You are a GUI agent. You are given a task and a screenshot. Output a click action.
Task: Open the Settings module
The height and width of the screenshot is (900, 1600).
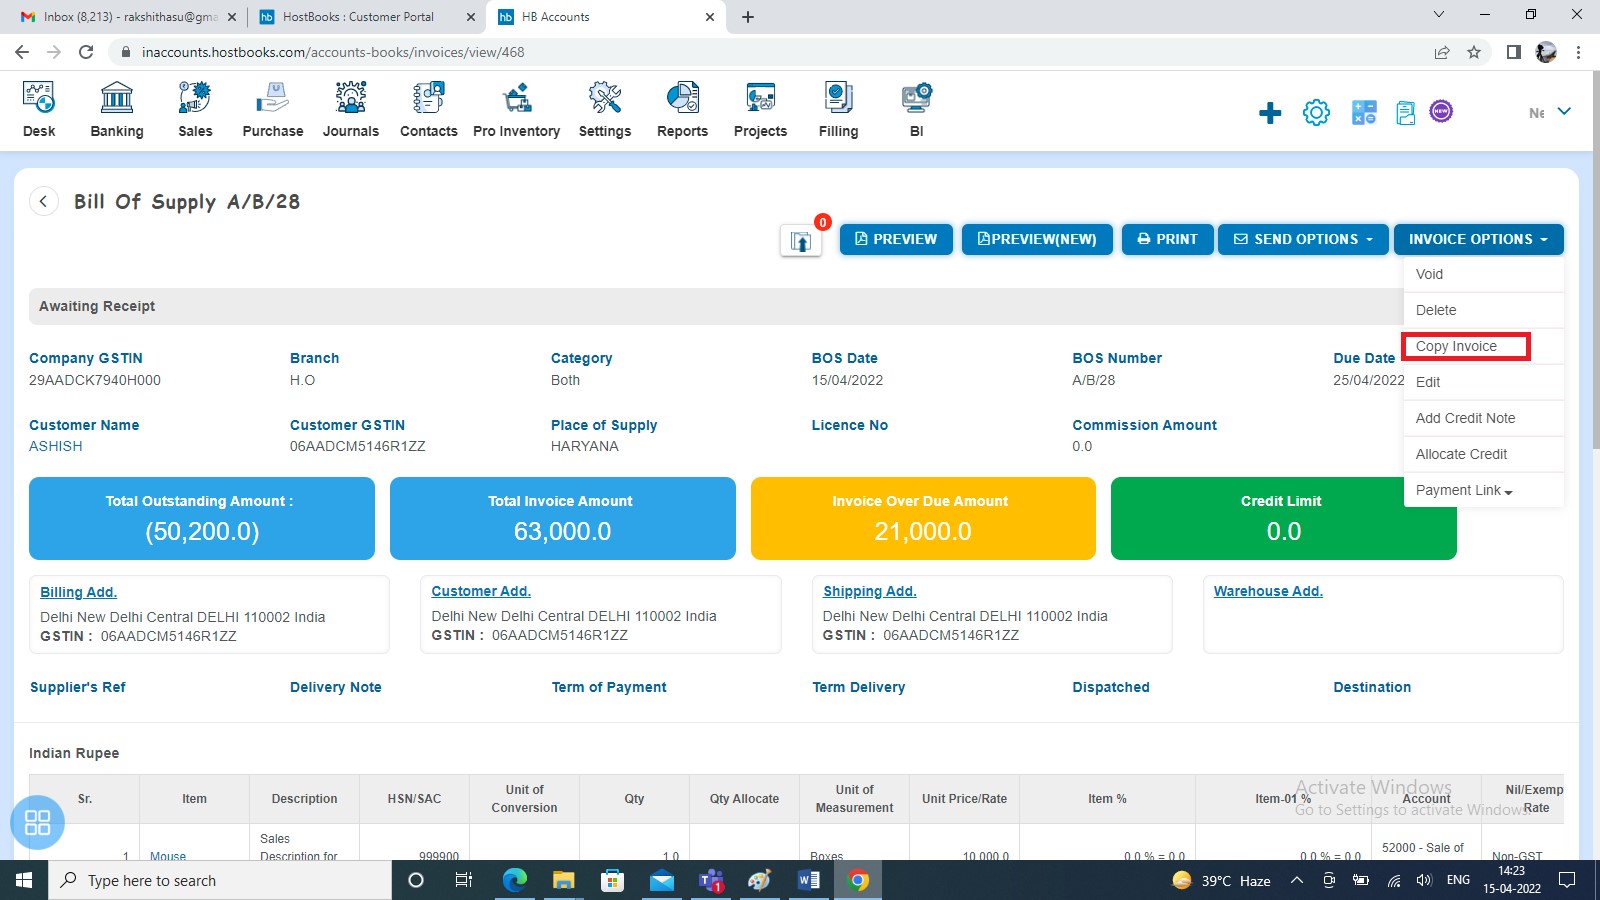point(605,110)
